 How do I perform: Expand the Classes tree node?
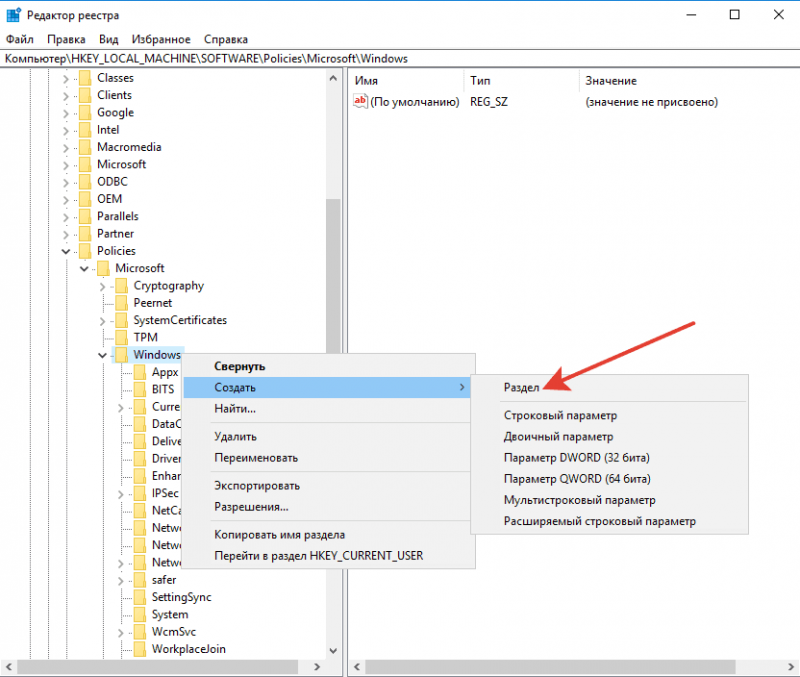[66, 79]
